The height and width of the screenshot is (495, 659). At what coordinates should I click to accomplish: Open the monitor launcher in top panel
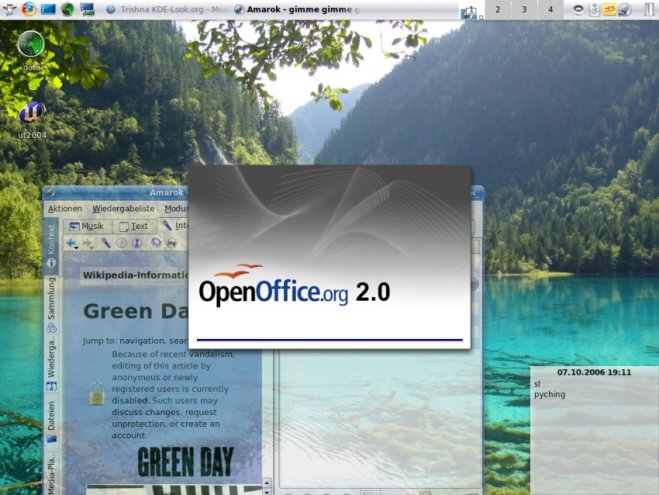(x=87, y=9)
